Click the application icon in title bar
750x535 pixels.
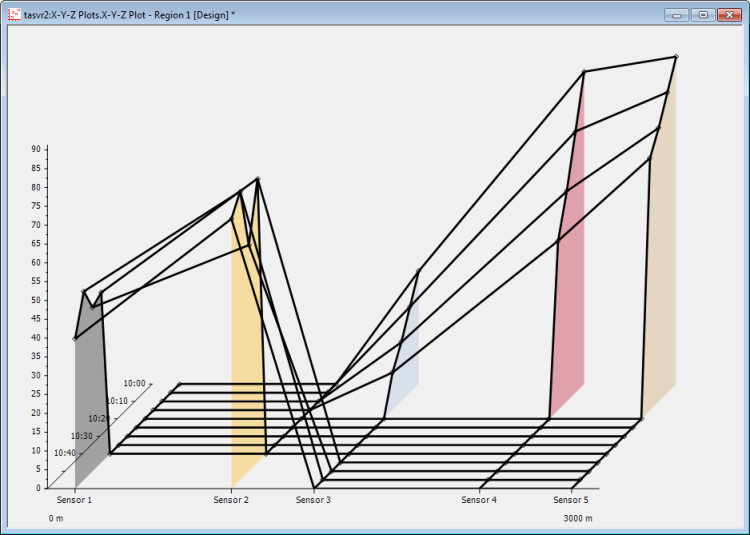[x=14, y=15]
